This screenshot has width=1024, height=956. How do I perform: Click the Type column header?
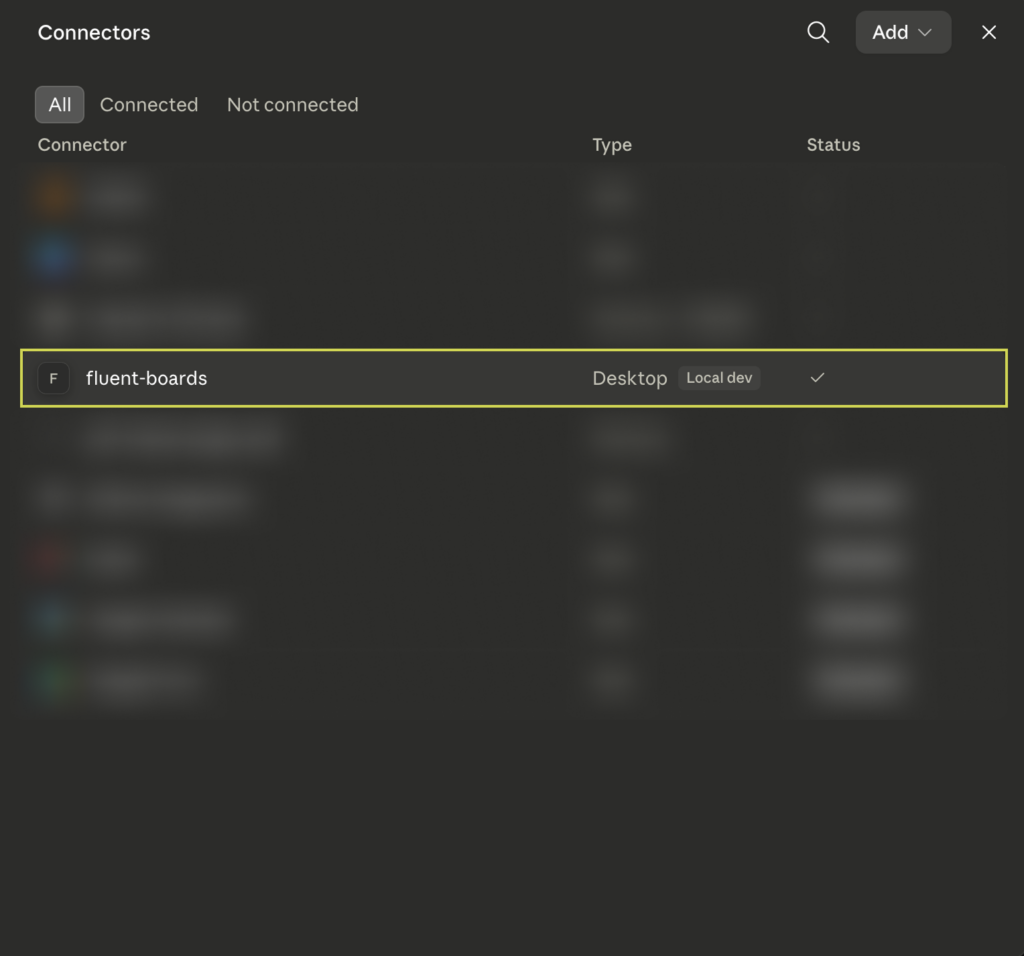point(612,145)
